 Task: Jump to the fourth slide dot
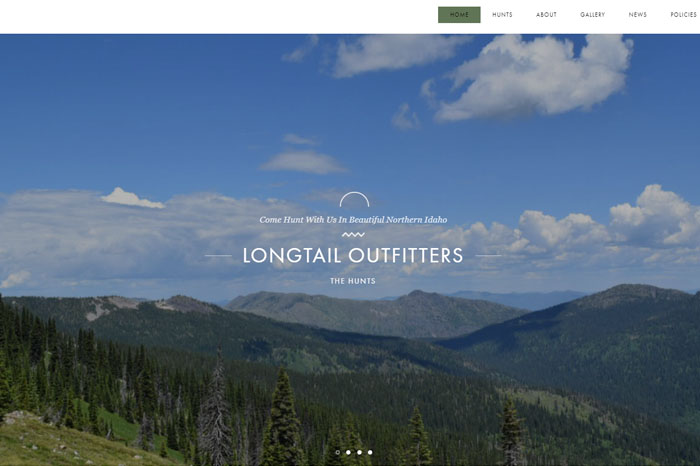coord(370,452)
